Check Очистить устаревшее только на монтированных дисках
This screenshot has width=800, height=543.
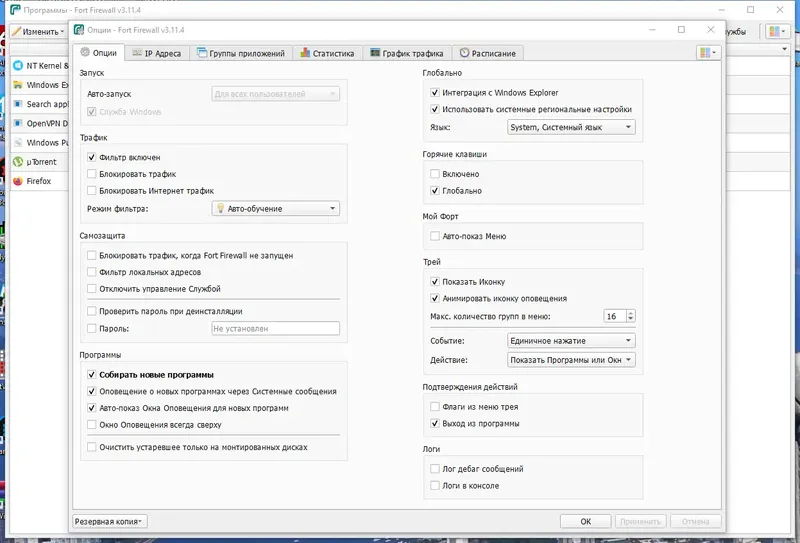point(92,447)
